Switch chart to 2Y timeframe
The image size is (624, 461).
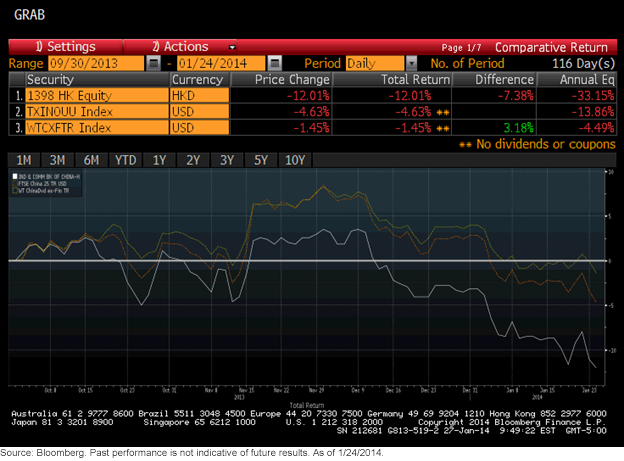(x=193, y=160)
